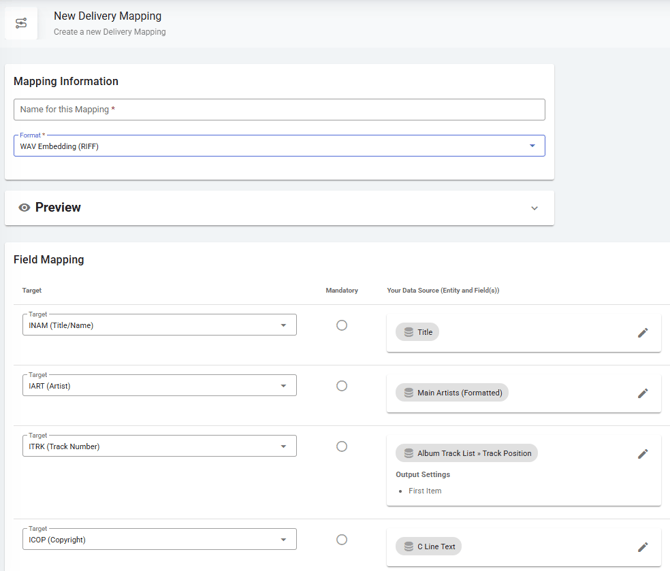Set ICOP (Copyright) as mandatory
The height and width of the screenshot is (571, 670).
coord(342,540)
